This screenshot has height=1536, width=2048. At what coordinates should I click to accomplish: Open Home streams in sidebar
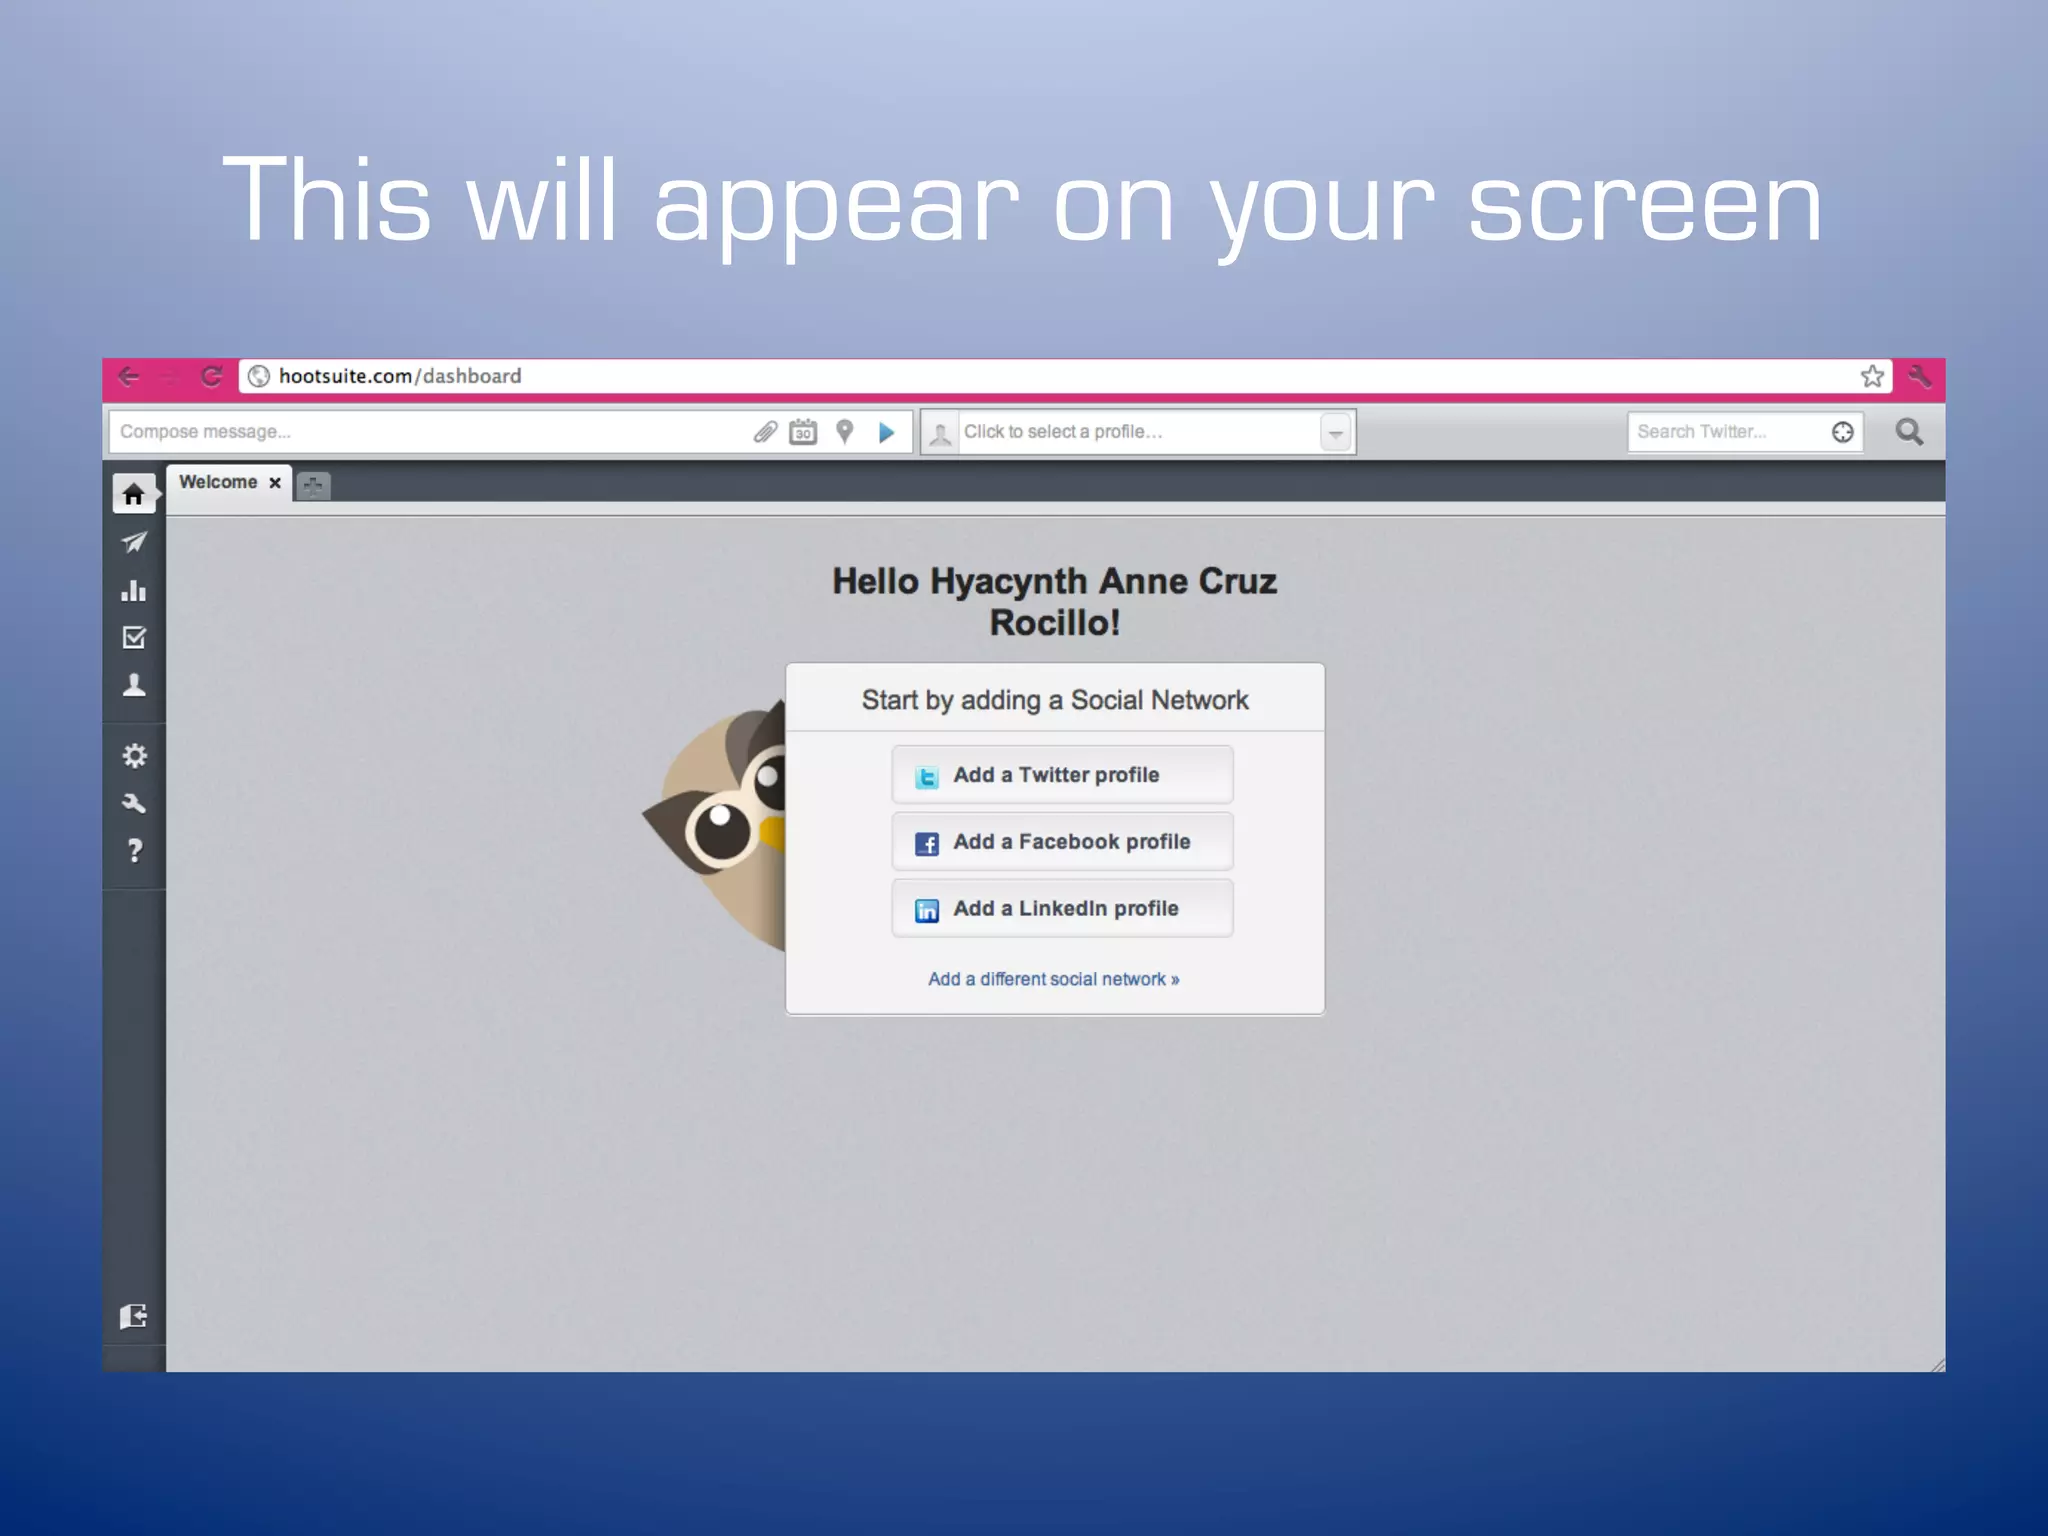click(x=133, y=494)
